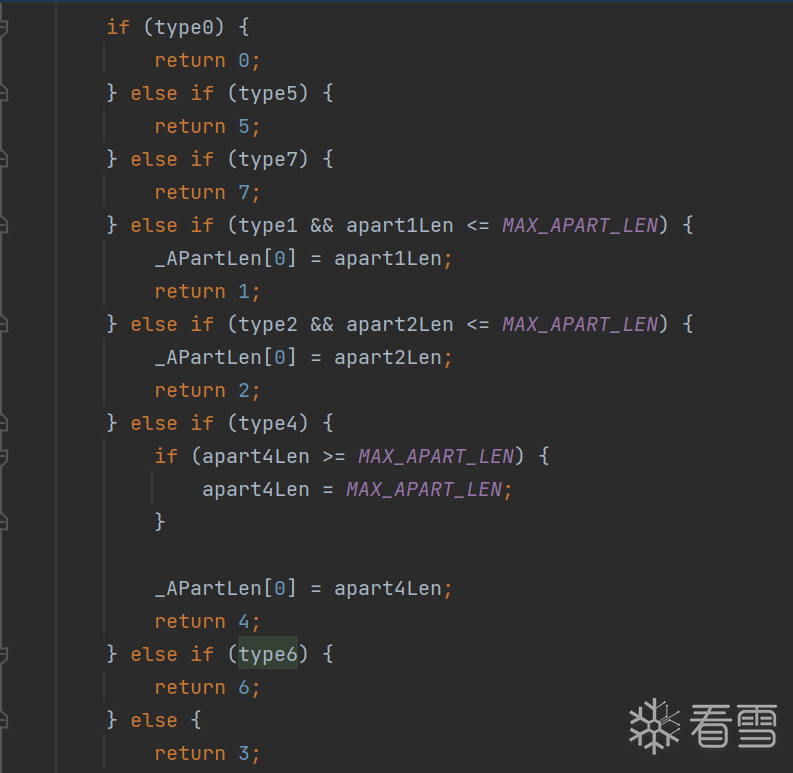The width and height of the screenshot is (793, 773).
Task: Click the MAX_APART_LEN assigned to apart4Len
Action: [x=424, y=489]
